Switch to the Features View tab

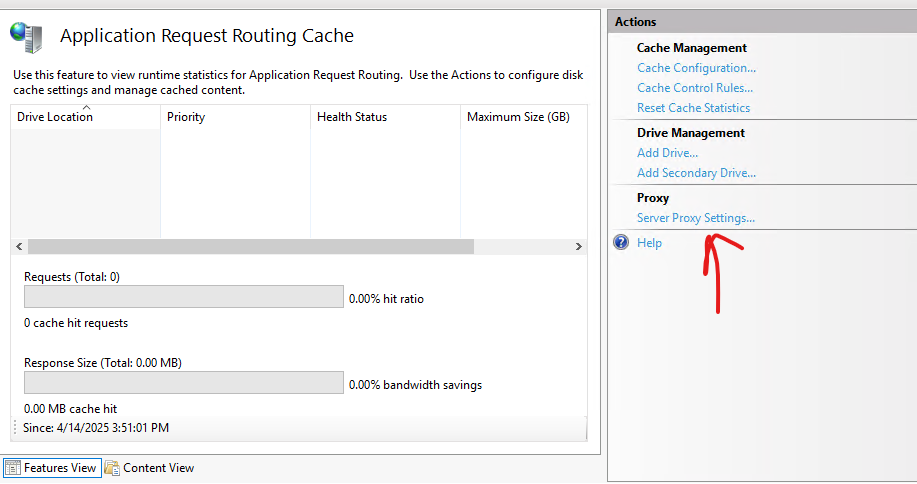coord(52,468)
